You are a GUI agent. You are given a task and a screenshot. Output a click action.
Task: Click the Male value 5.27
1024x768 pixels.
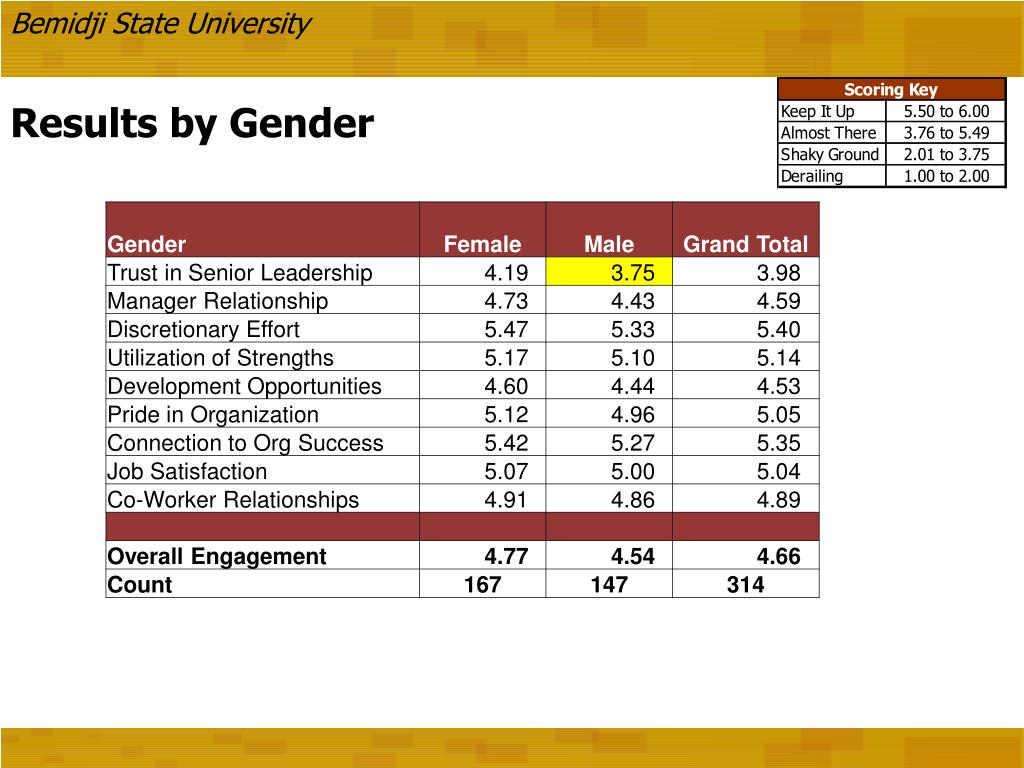click(632, 443)
